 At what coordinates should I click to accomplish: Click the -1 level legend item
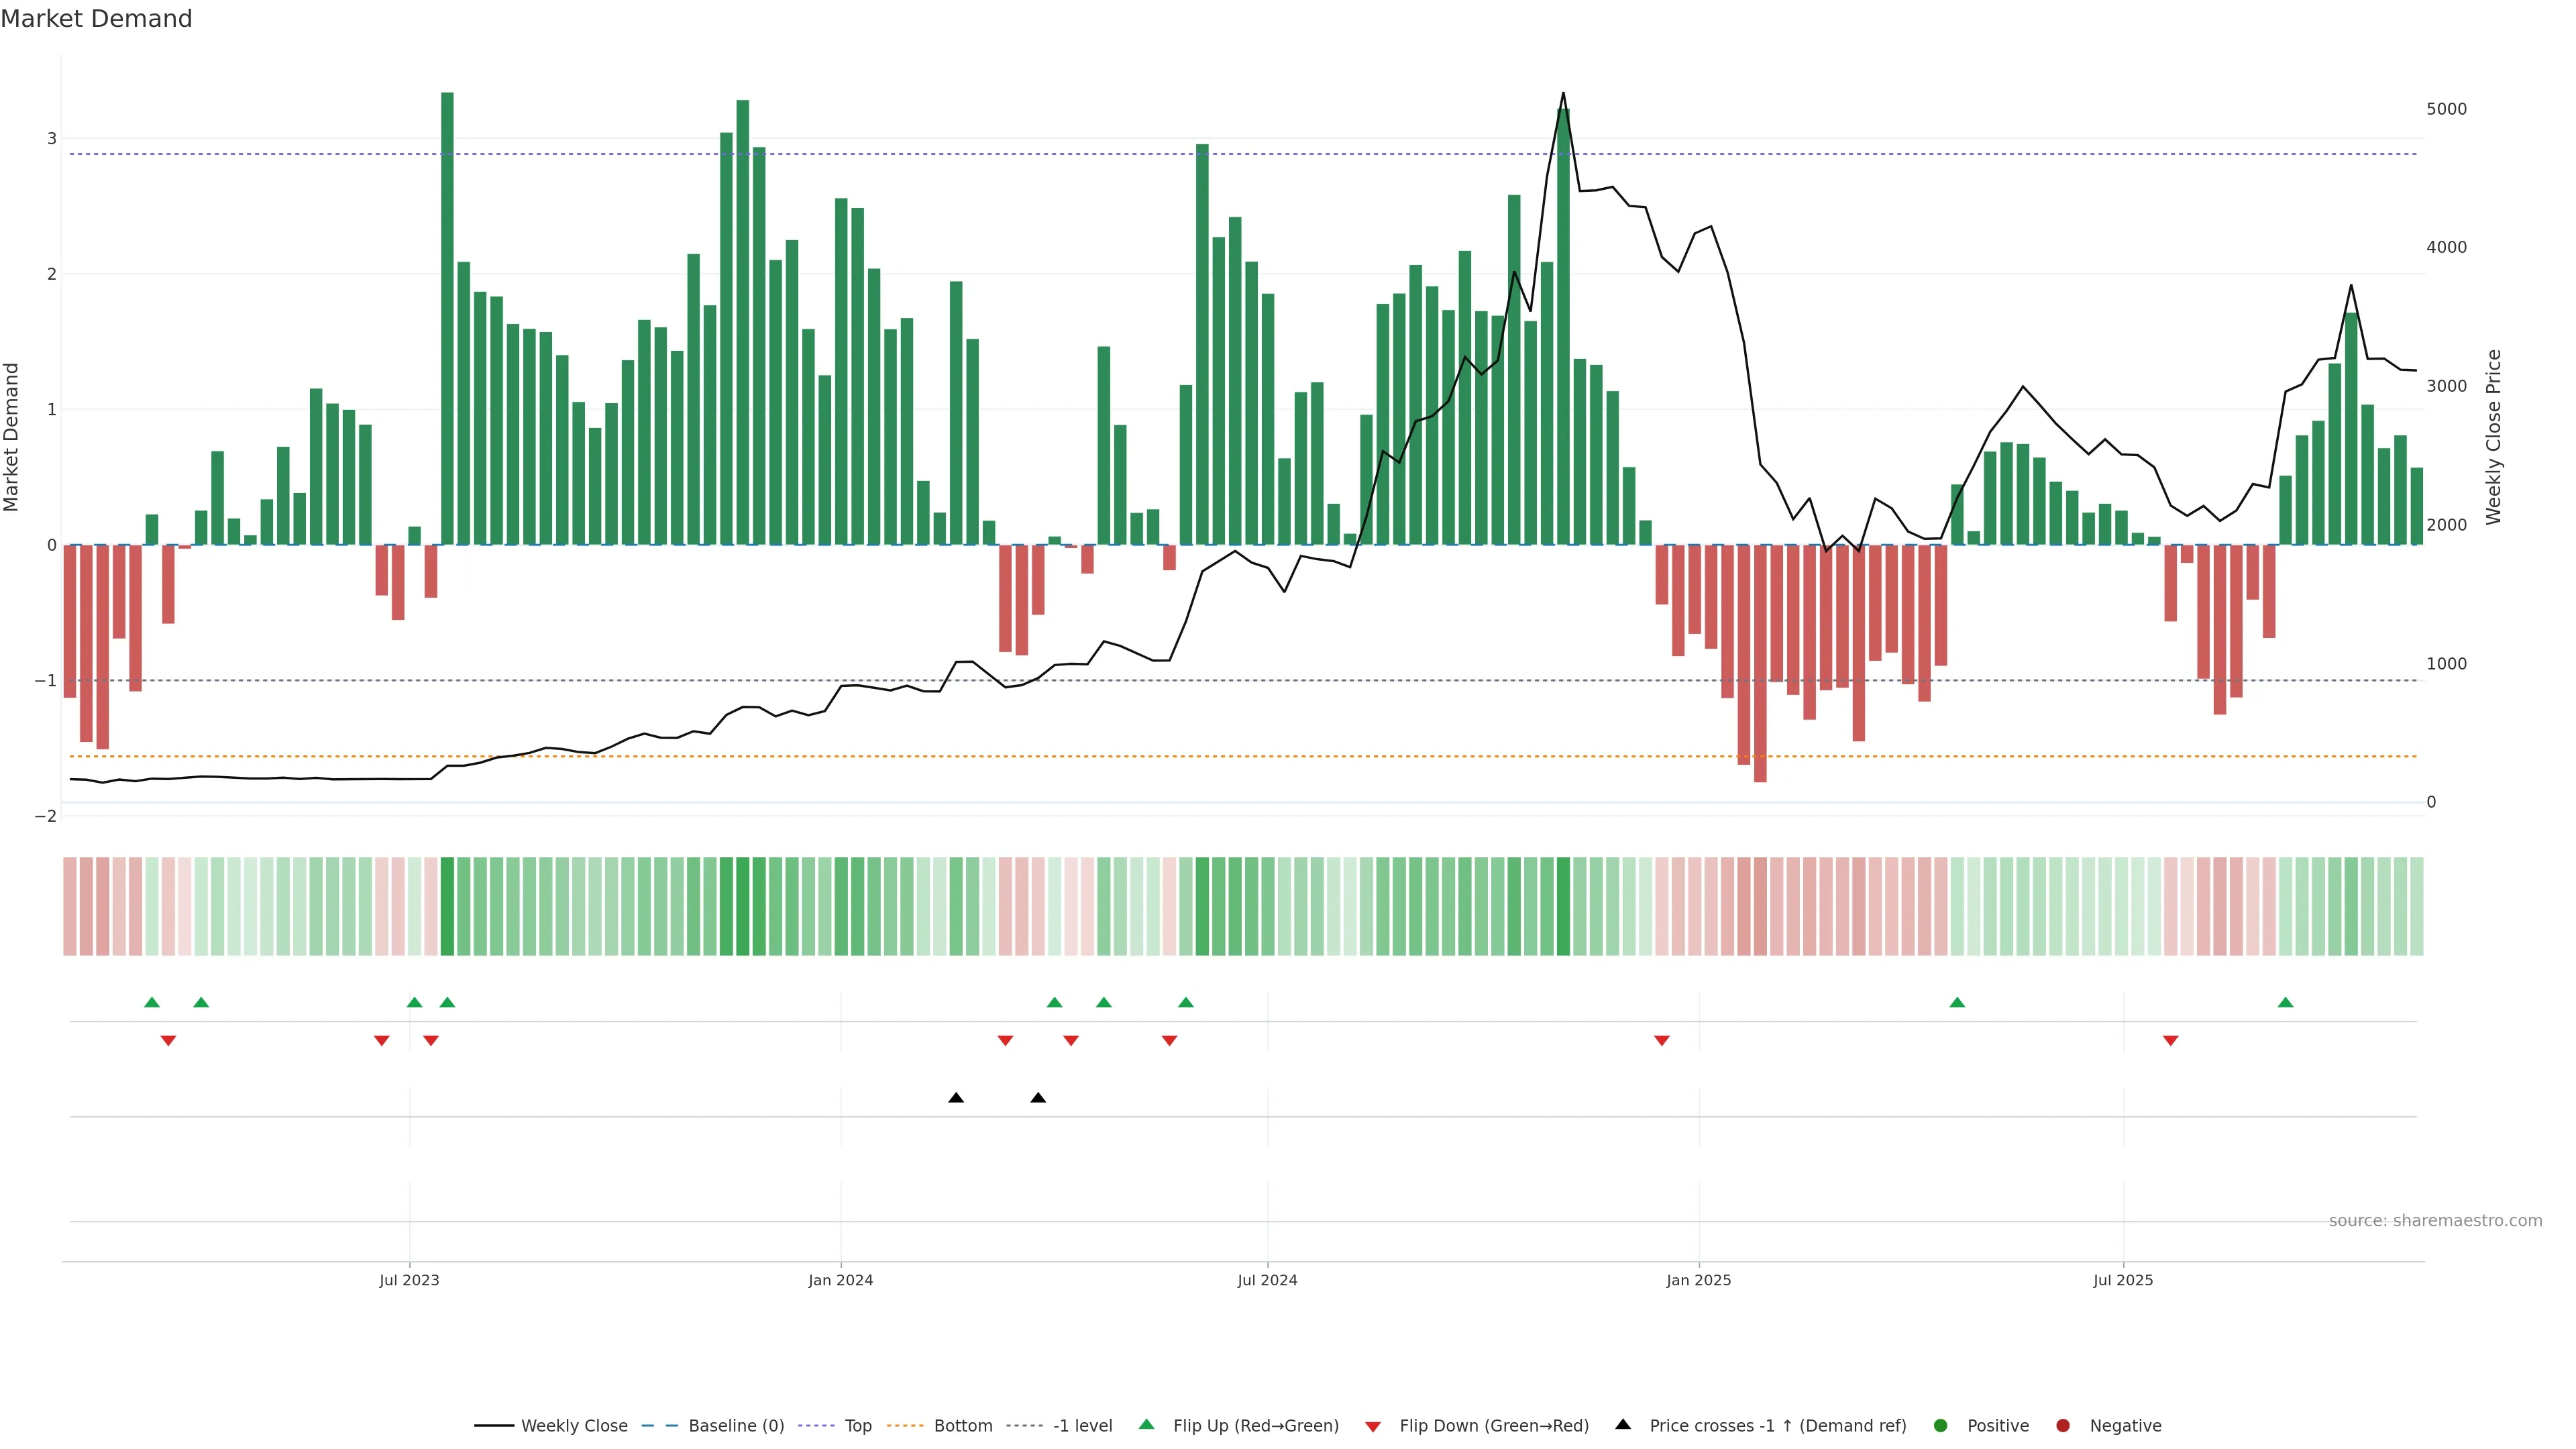pos(1082,1426)
